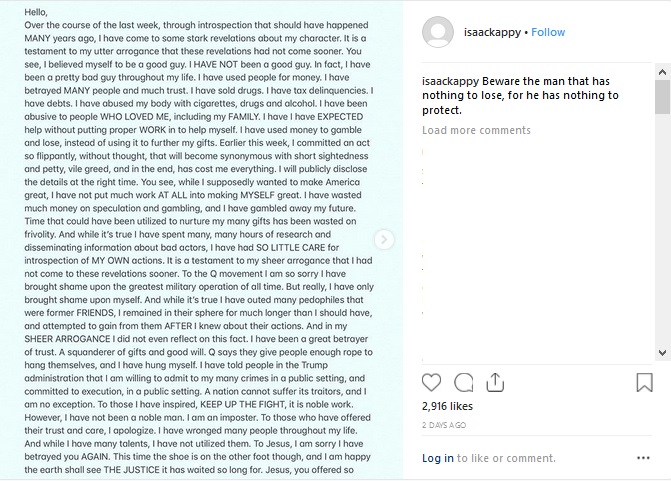671x481 pixels.
Task: Click isaackappy username in the caption
Action: [450, 81]
